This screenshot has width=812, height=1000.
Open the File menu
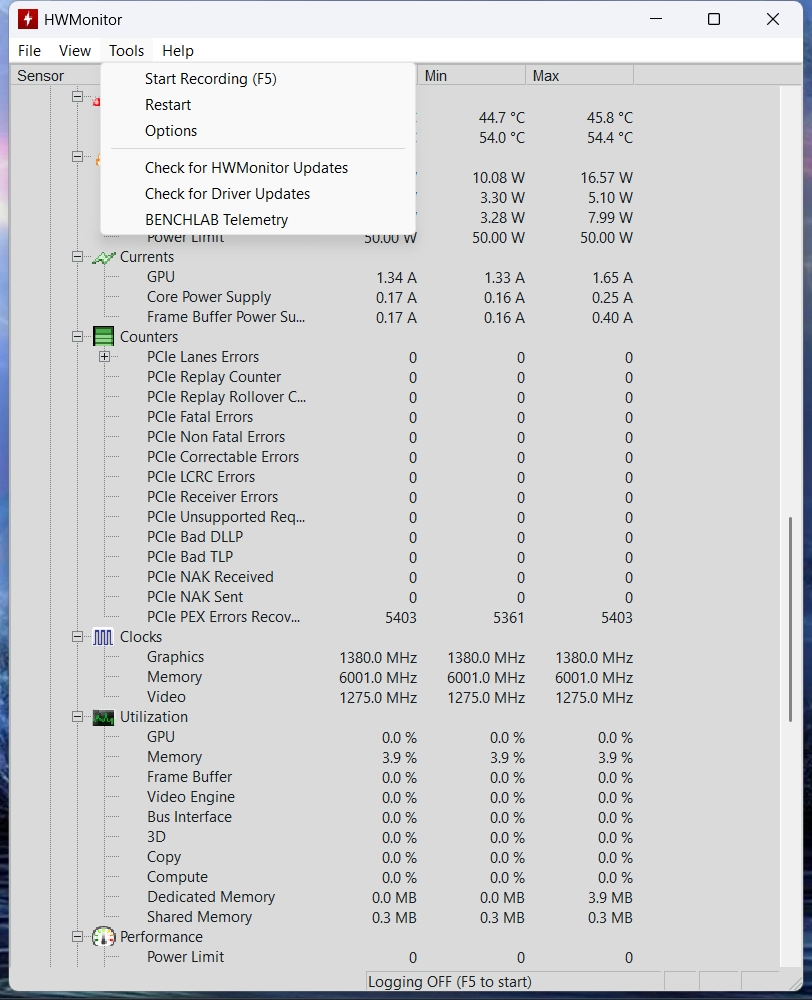pyautogui.click(x=29, y=50)
